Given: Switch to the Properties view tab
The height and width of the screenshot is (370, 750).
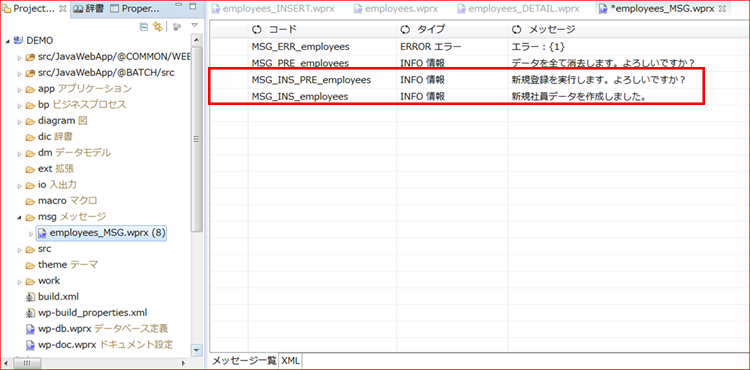Looking at the screenshot, I should (134, 9).
